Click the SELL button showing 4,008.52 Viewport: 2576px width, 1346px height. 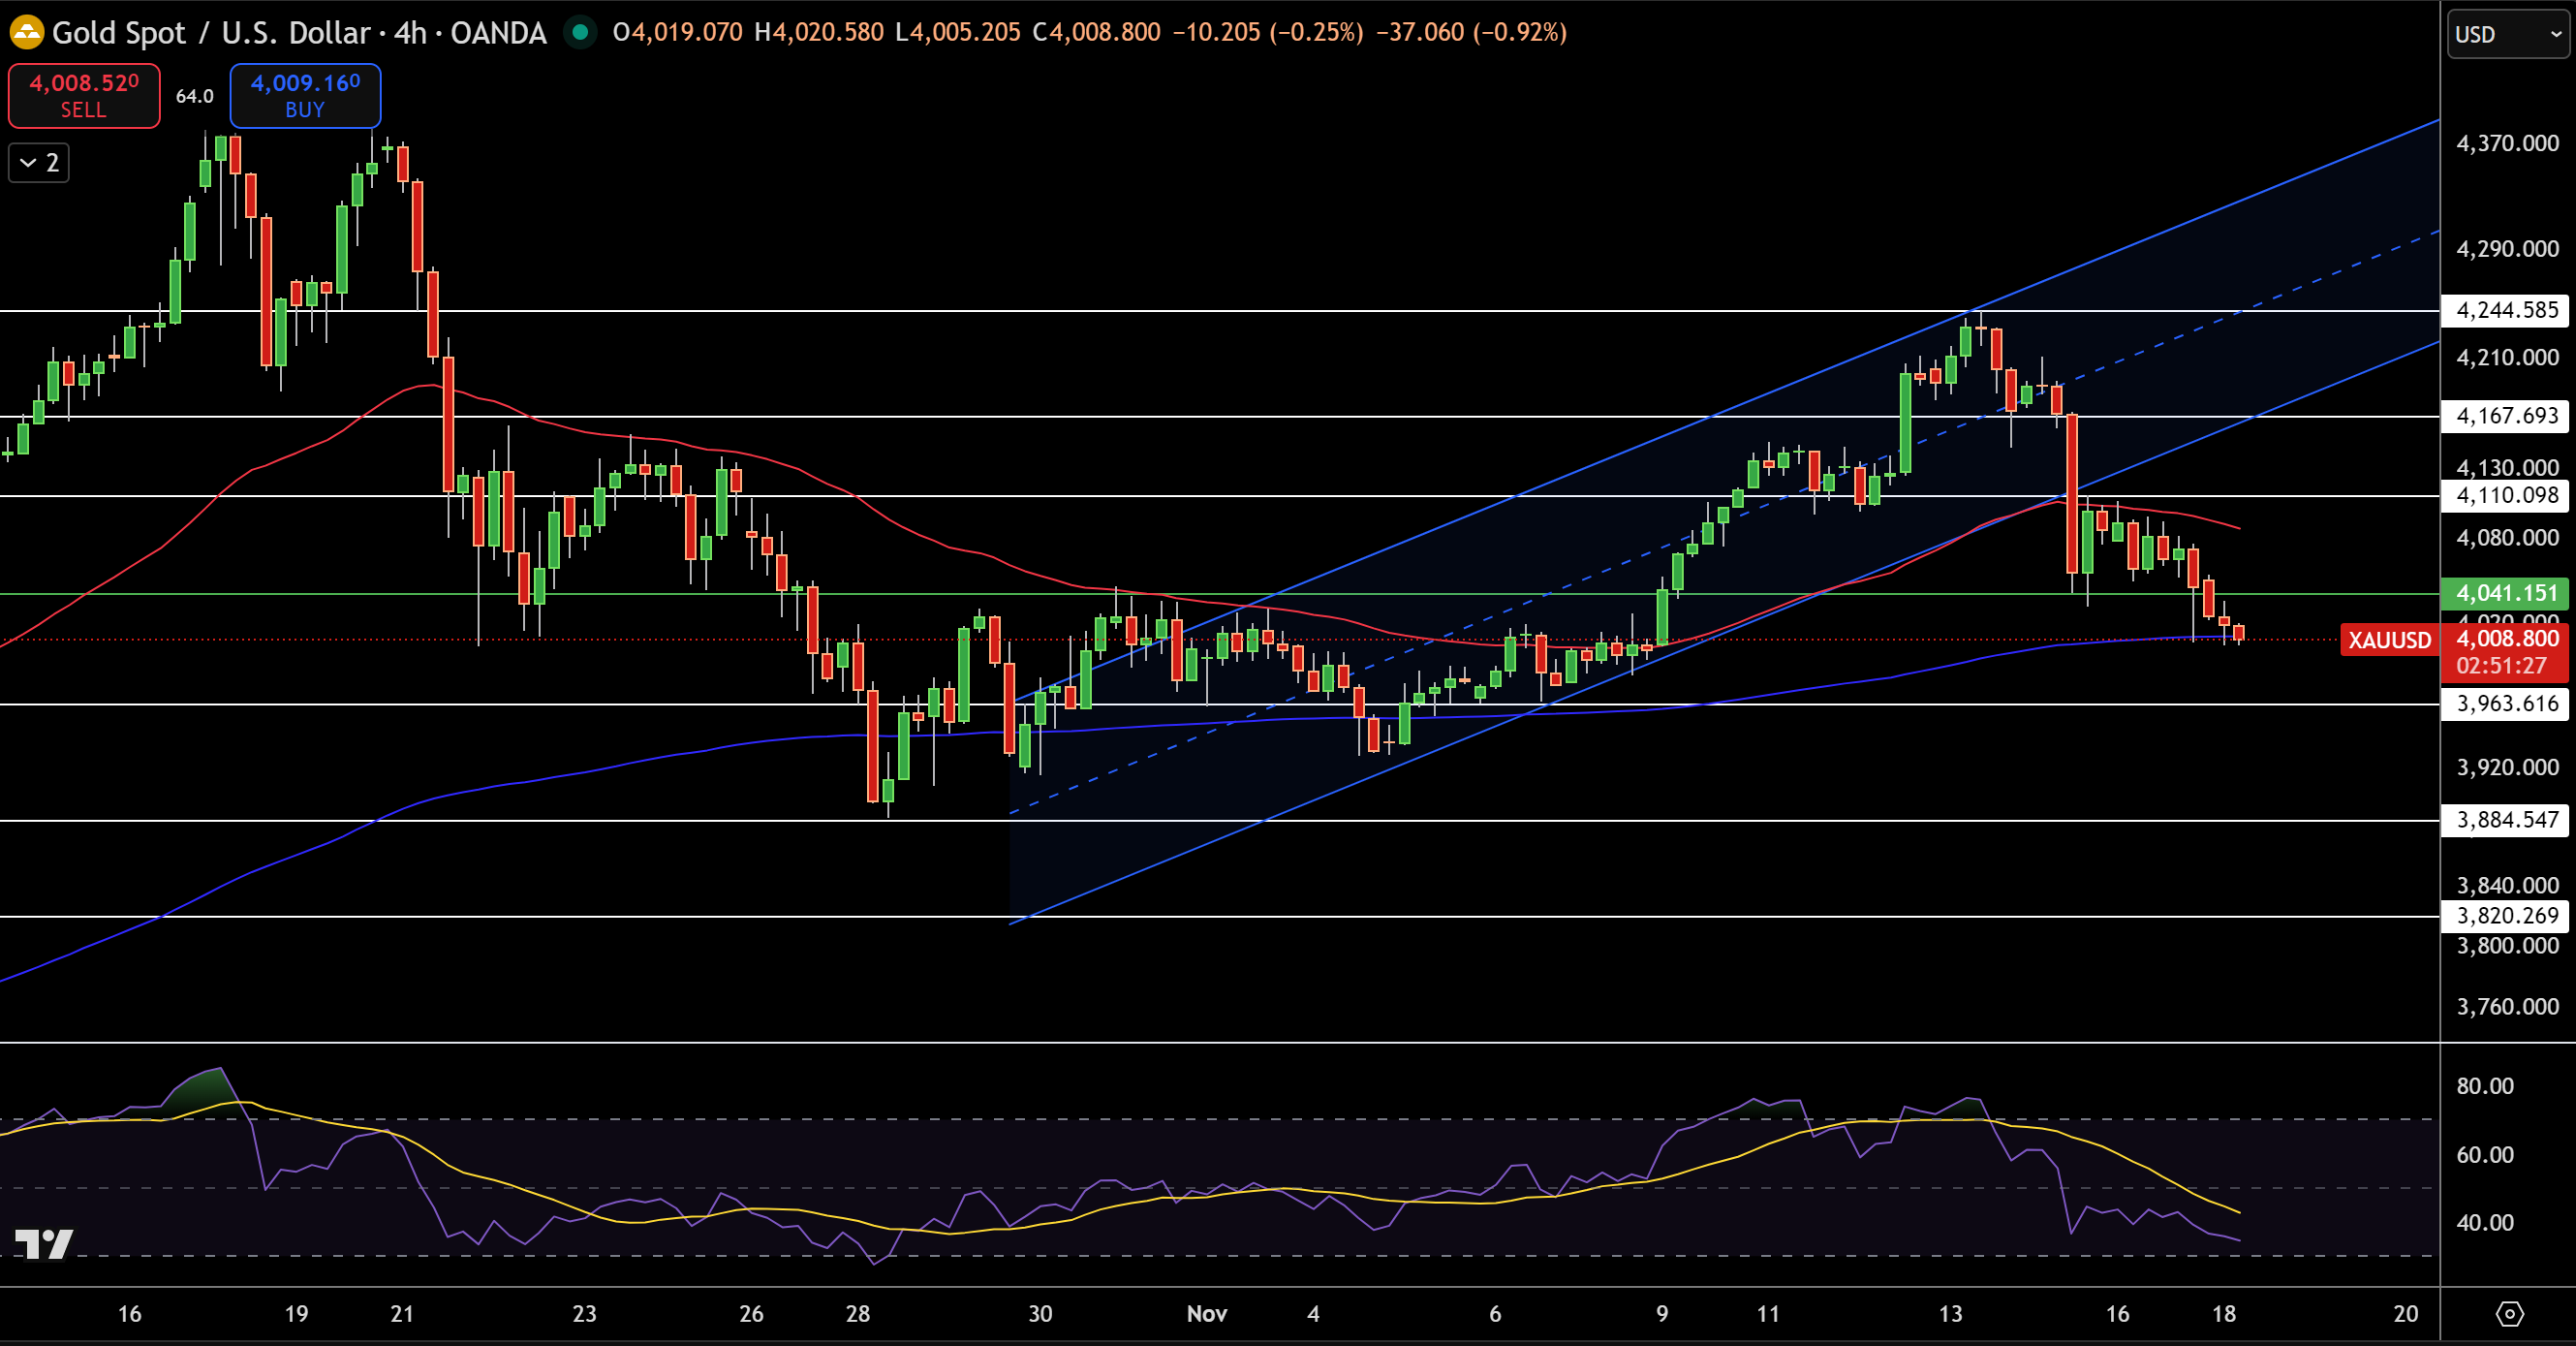84,96
